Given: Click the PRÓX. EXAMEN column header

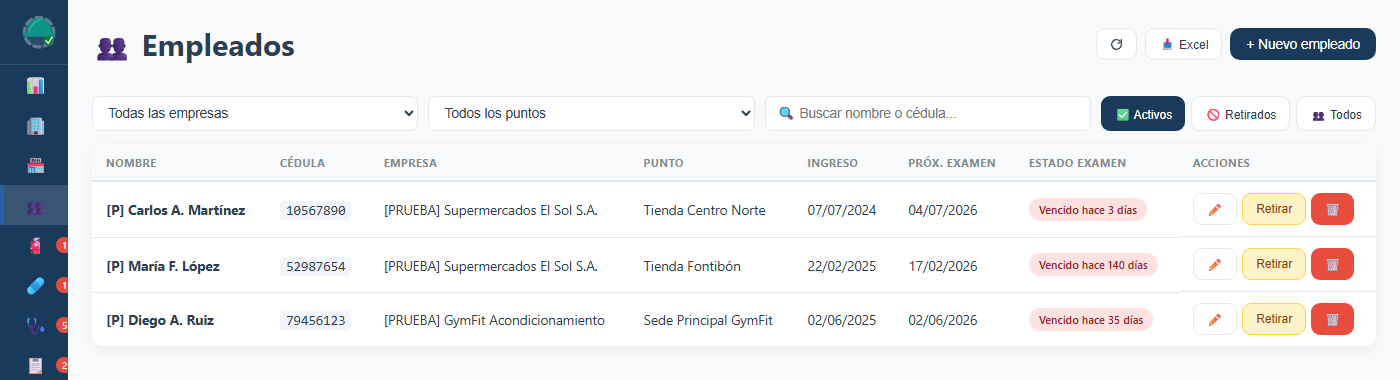Looking at the screenshot, I should [x=952, y=163].
